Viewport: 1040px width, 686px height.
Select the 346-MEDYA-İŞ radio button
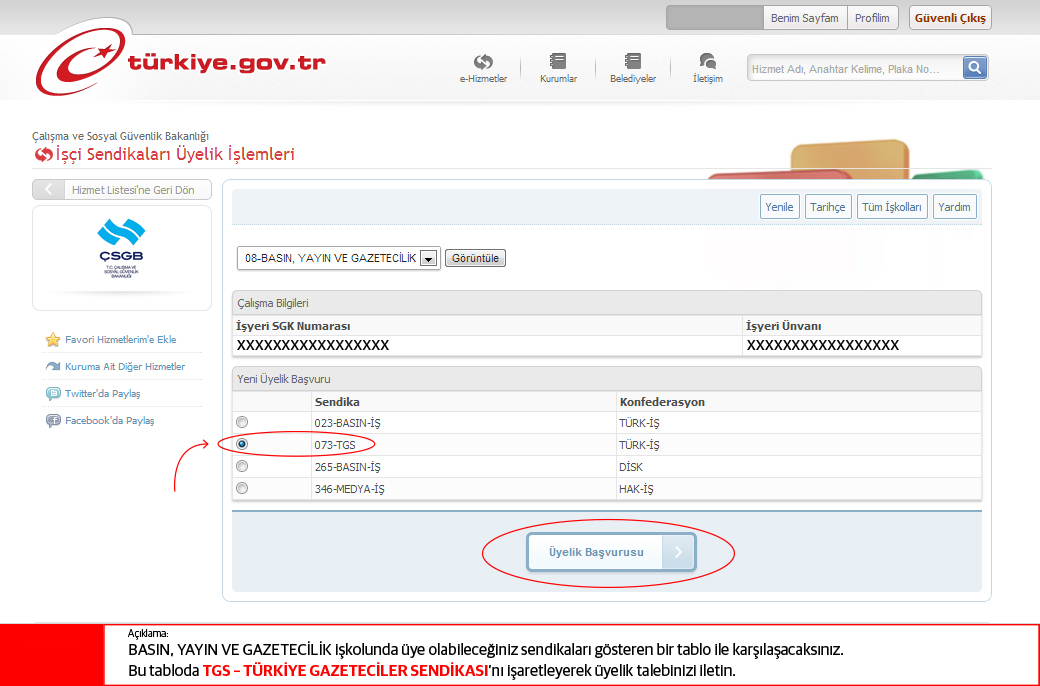(x=241, y=488)
